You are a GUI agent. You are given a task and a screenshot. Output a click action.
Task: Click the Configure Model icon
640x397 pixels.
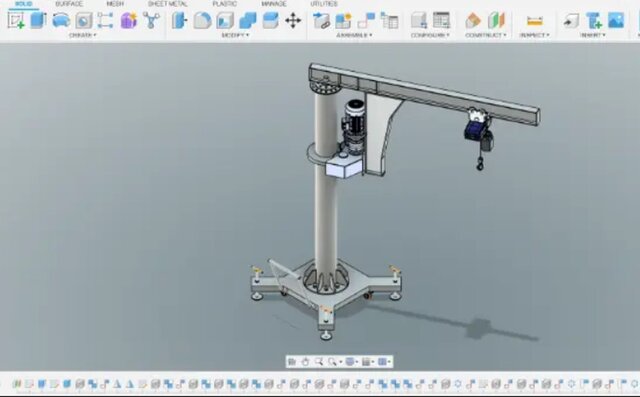[x=419, y=20]
